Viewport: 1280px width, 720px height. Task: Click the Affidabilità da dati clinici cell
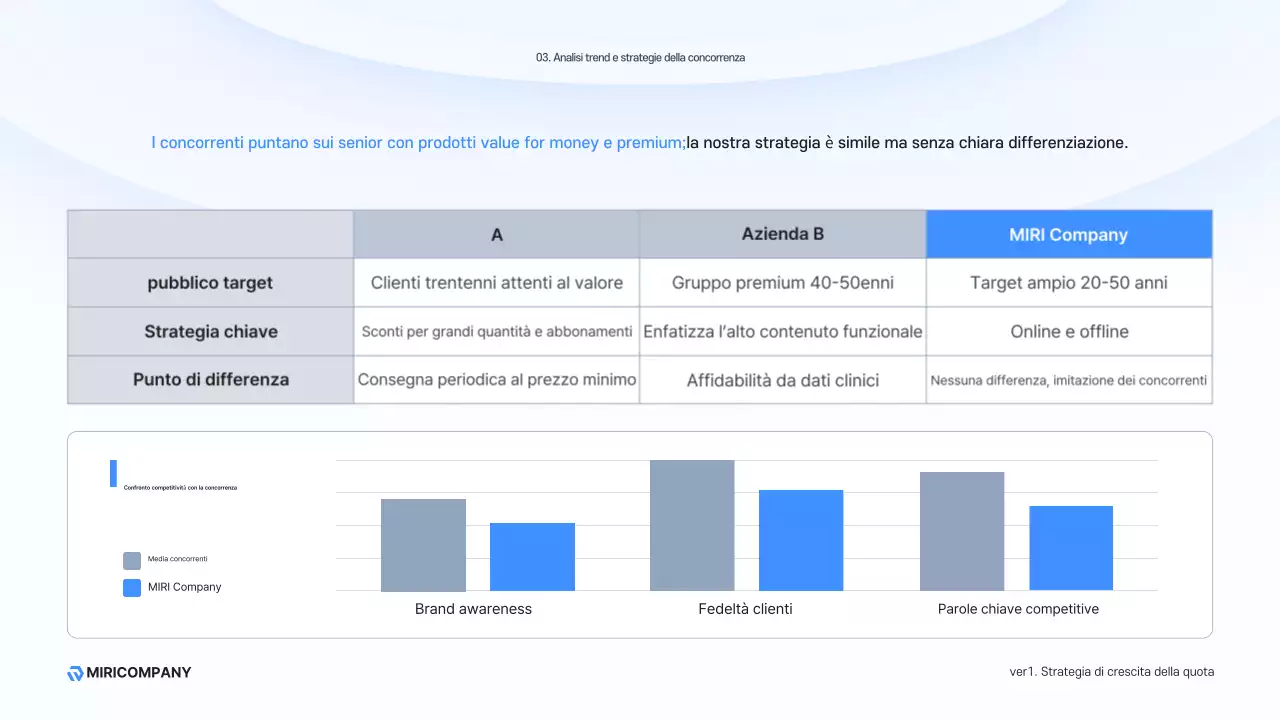pos(782,380)
